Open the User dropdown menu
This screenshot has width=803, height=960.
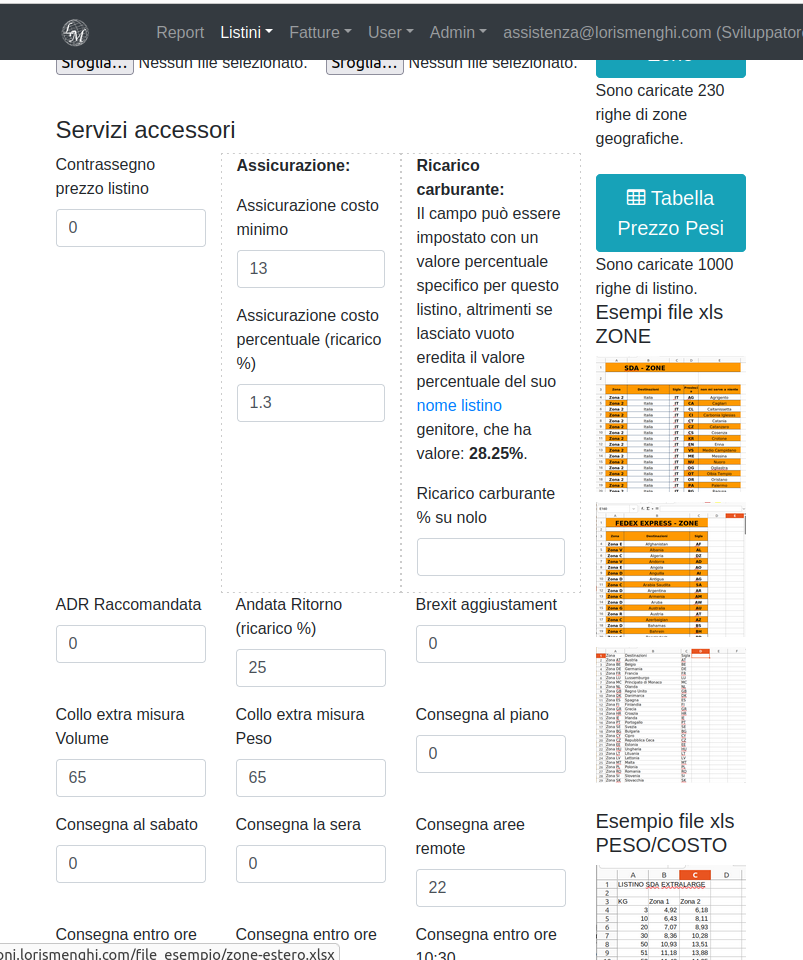pos(390,32)
